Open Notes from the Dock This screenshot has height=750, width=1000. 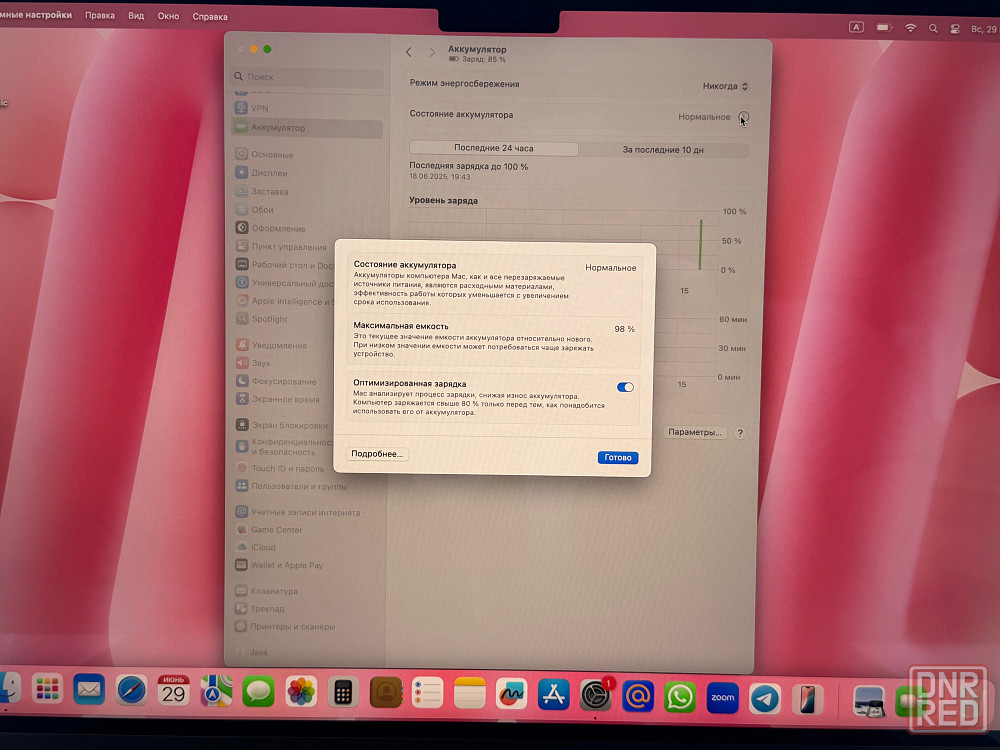470,695
